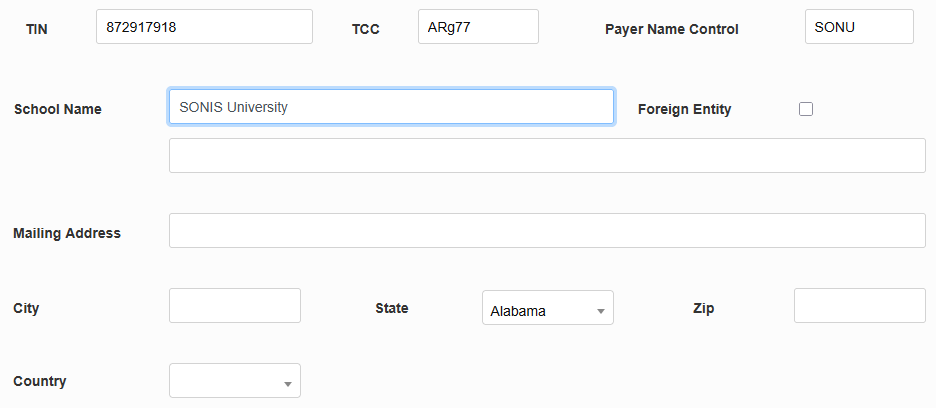
Task: Click the empty second School Name line
Action: pyautogui.click(x=547, y=156)
